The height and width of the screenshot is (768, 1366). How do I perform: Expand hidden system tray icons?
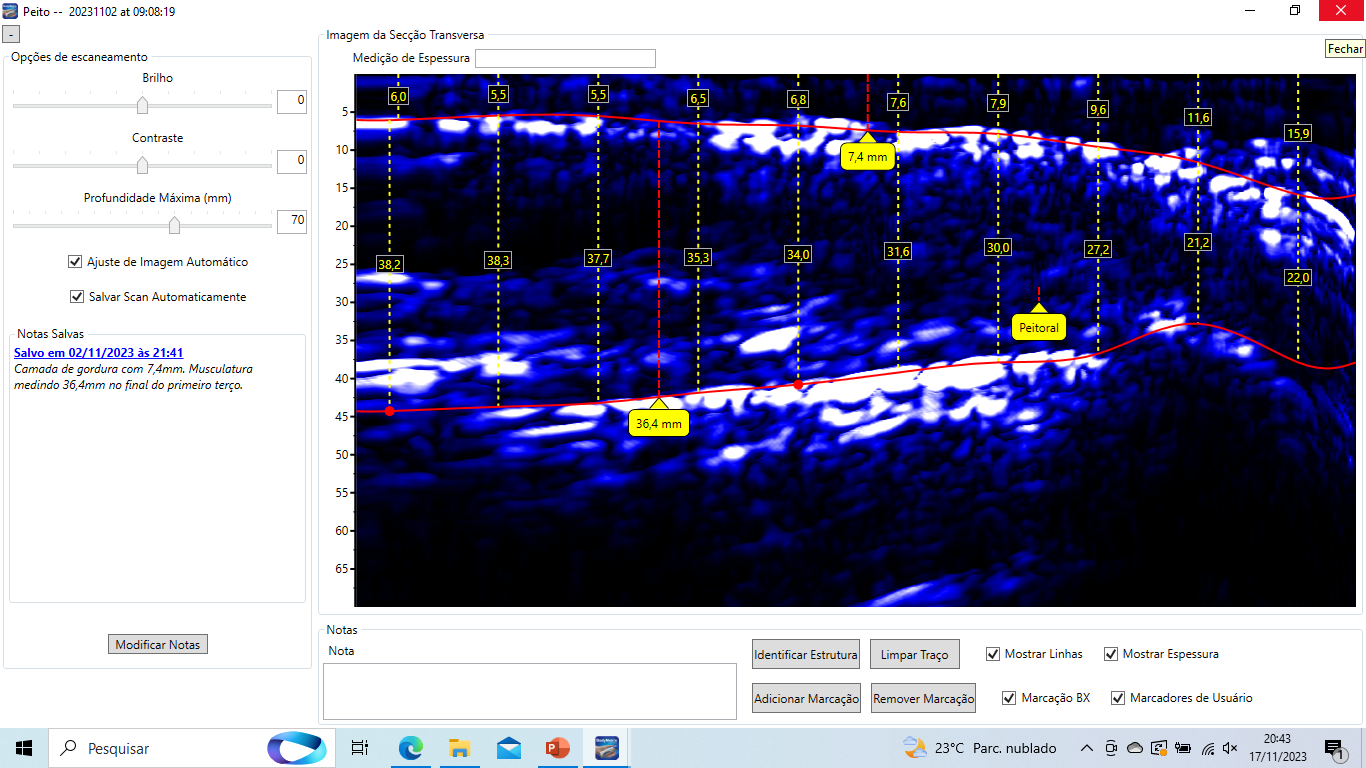coord(1087,748)
